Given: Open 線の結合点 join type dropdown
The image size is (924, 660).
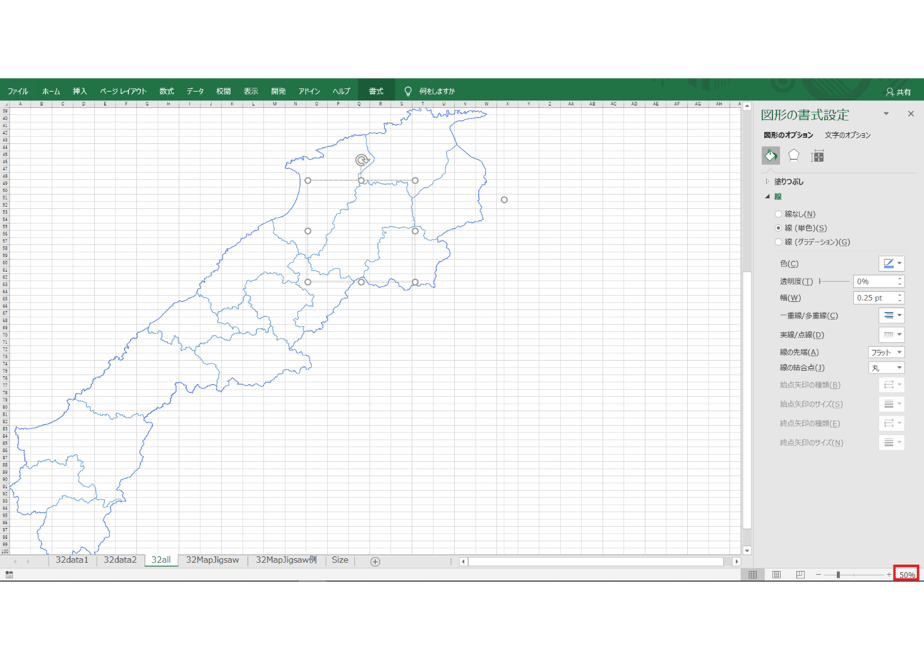Looking at the screenshot, I should coord(886,368).
